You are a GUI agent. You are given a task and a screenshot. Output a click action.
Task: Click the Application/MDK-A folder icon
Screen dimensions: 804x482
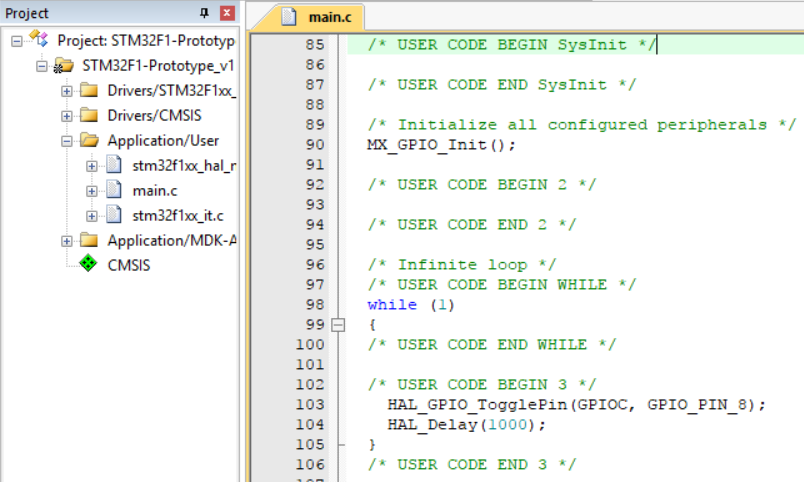pyautogui.click(x=89, y=240)
